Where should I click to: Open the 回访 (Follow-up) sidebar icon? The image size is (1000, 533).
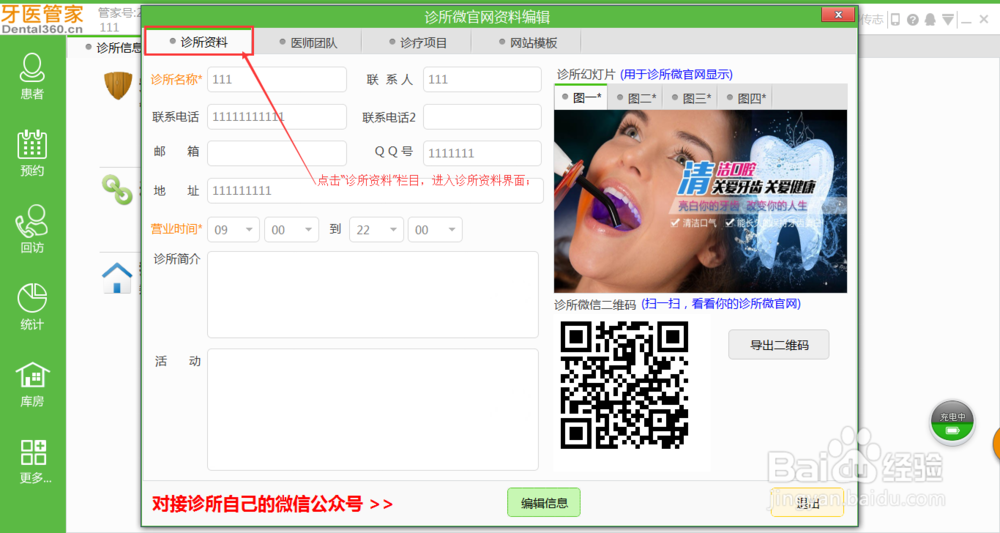(x=32, y=230)
